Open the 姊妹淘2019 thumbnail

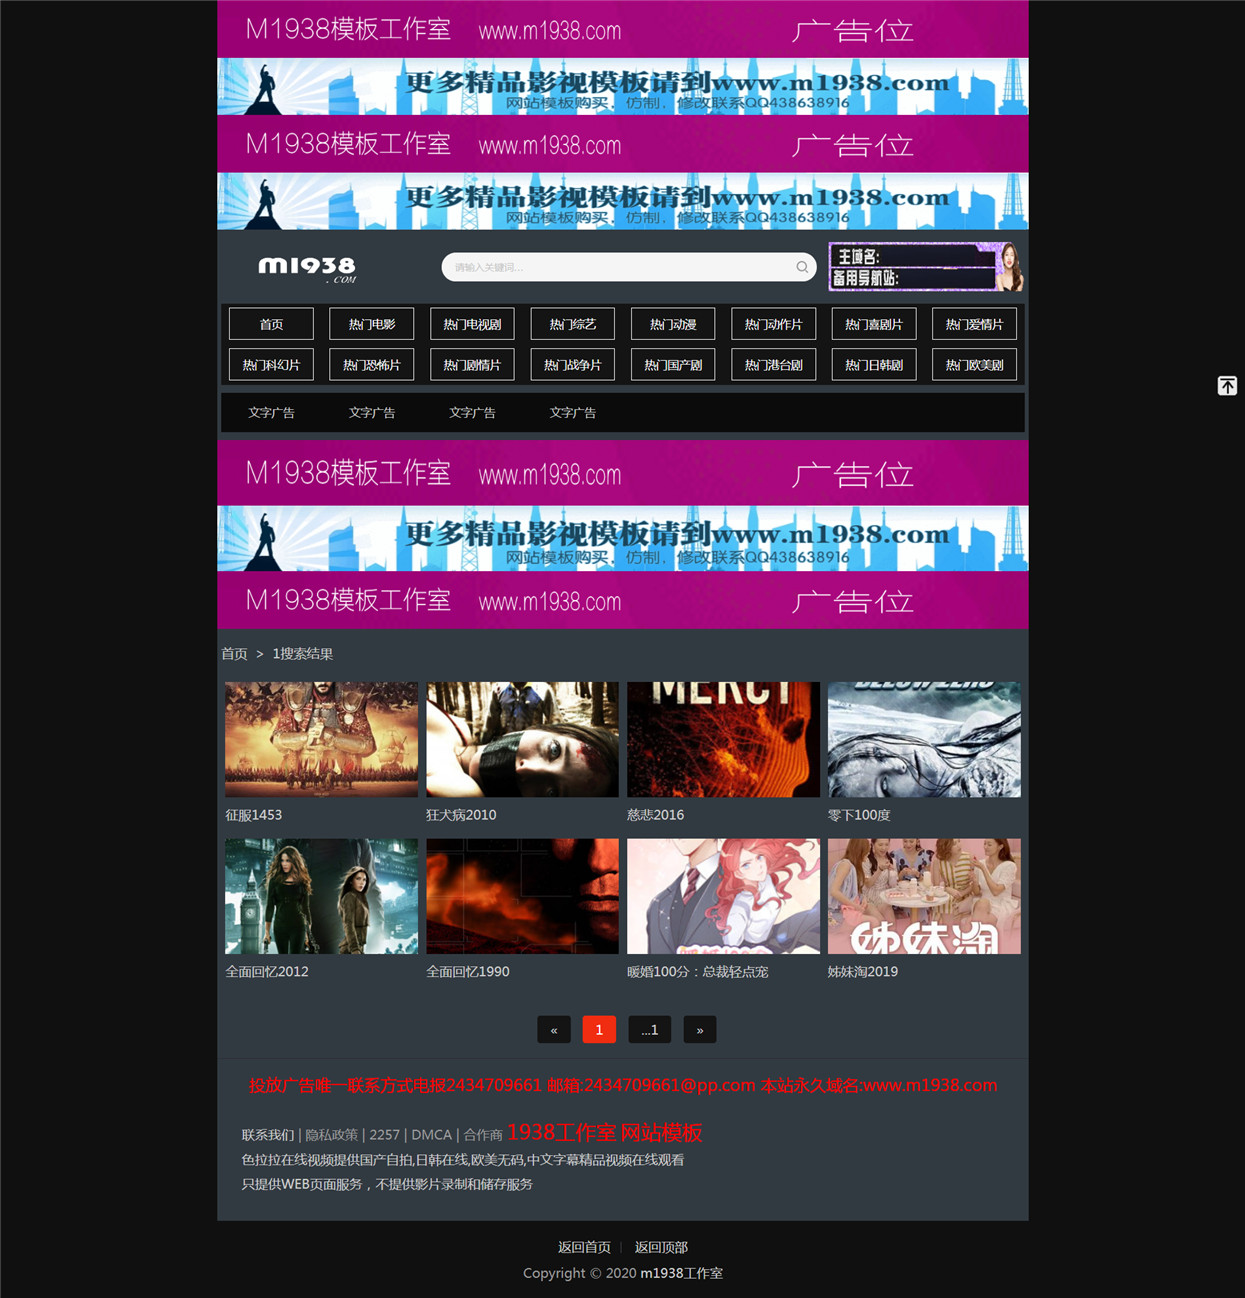(x=924, y=896)
